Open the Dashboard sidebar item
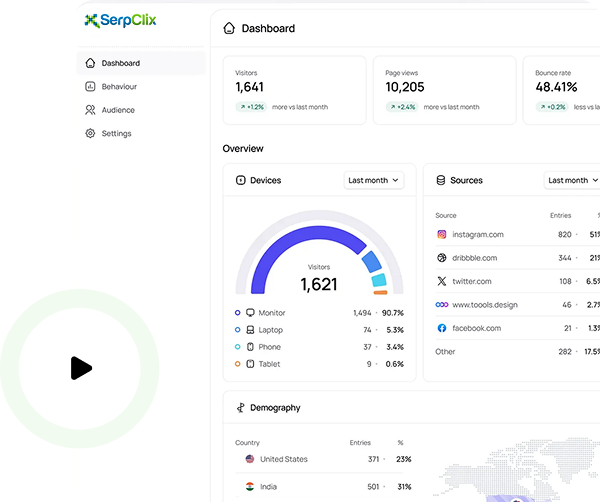Screen dimensions: 600x502 [x=141, y=63]
